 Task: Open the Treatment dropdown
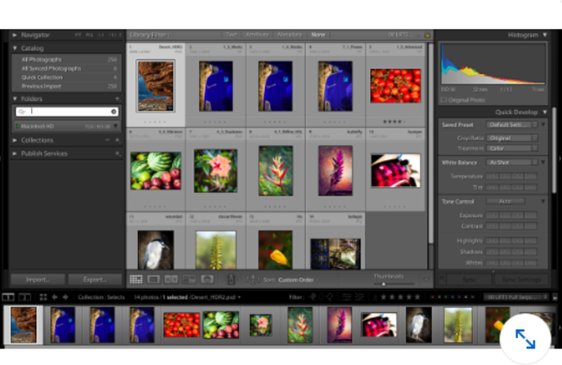coord(512,148)
